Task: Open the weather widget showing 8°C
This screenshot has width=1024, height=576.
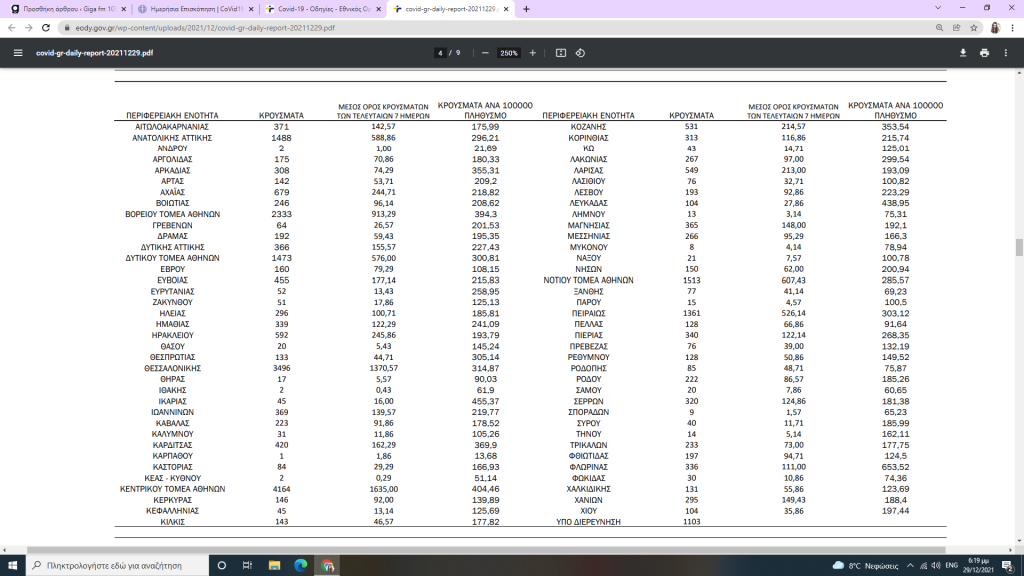Action: coord(867,566)
